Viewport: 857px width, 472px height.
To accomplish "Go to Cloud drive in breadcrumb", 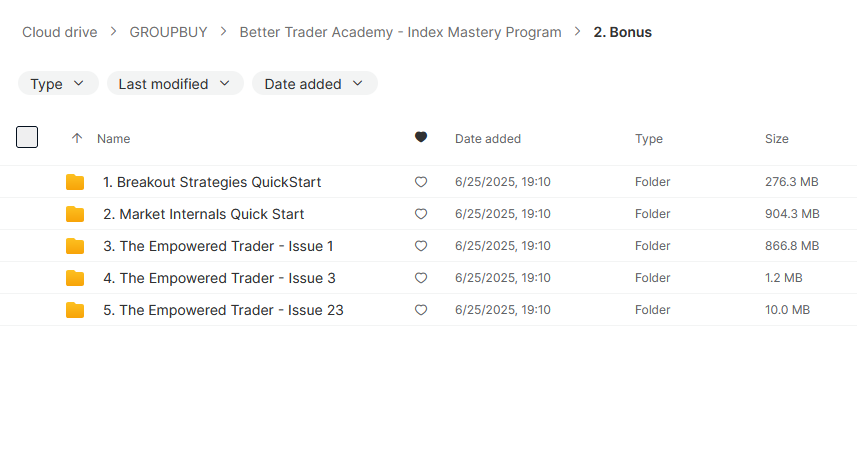I will coord(60,32).
